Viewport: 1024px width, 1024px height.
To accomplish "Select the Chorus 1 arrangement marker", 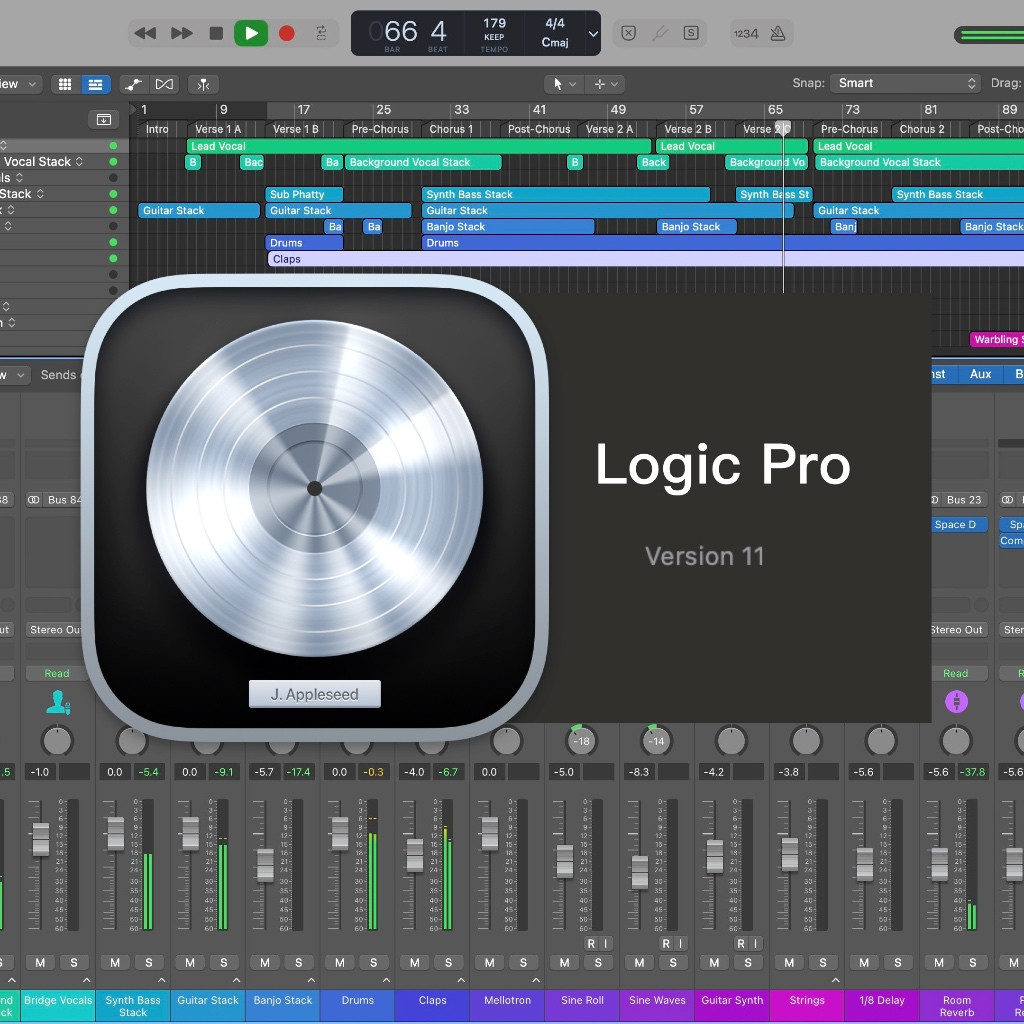I will [x=451, y=129].
